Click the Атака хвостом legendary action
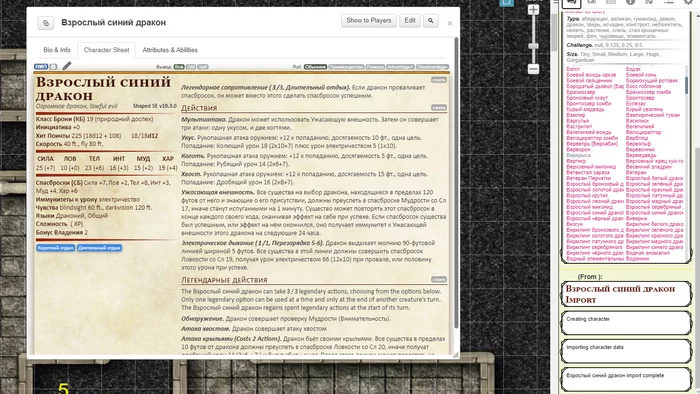700x394 pixels. click(x=205, y=328)
